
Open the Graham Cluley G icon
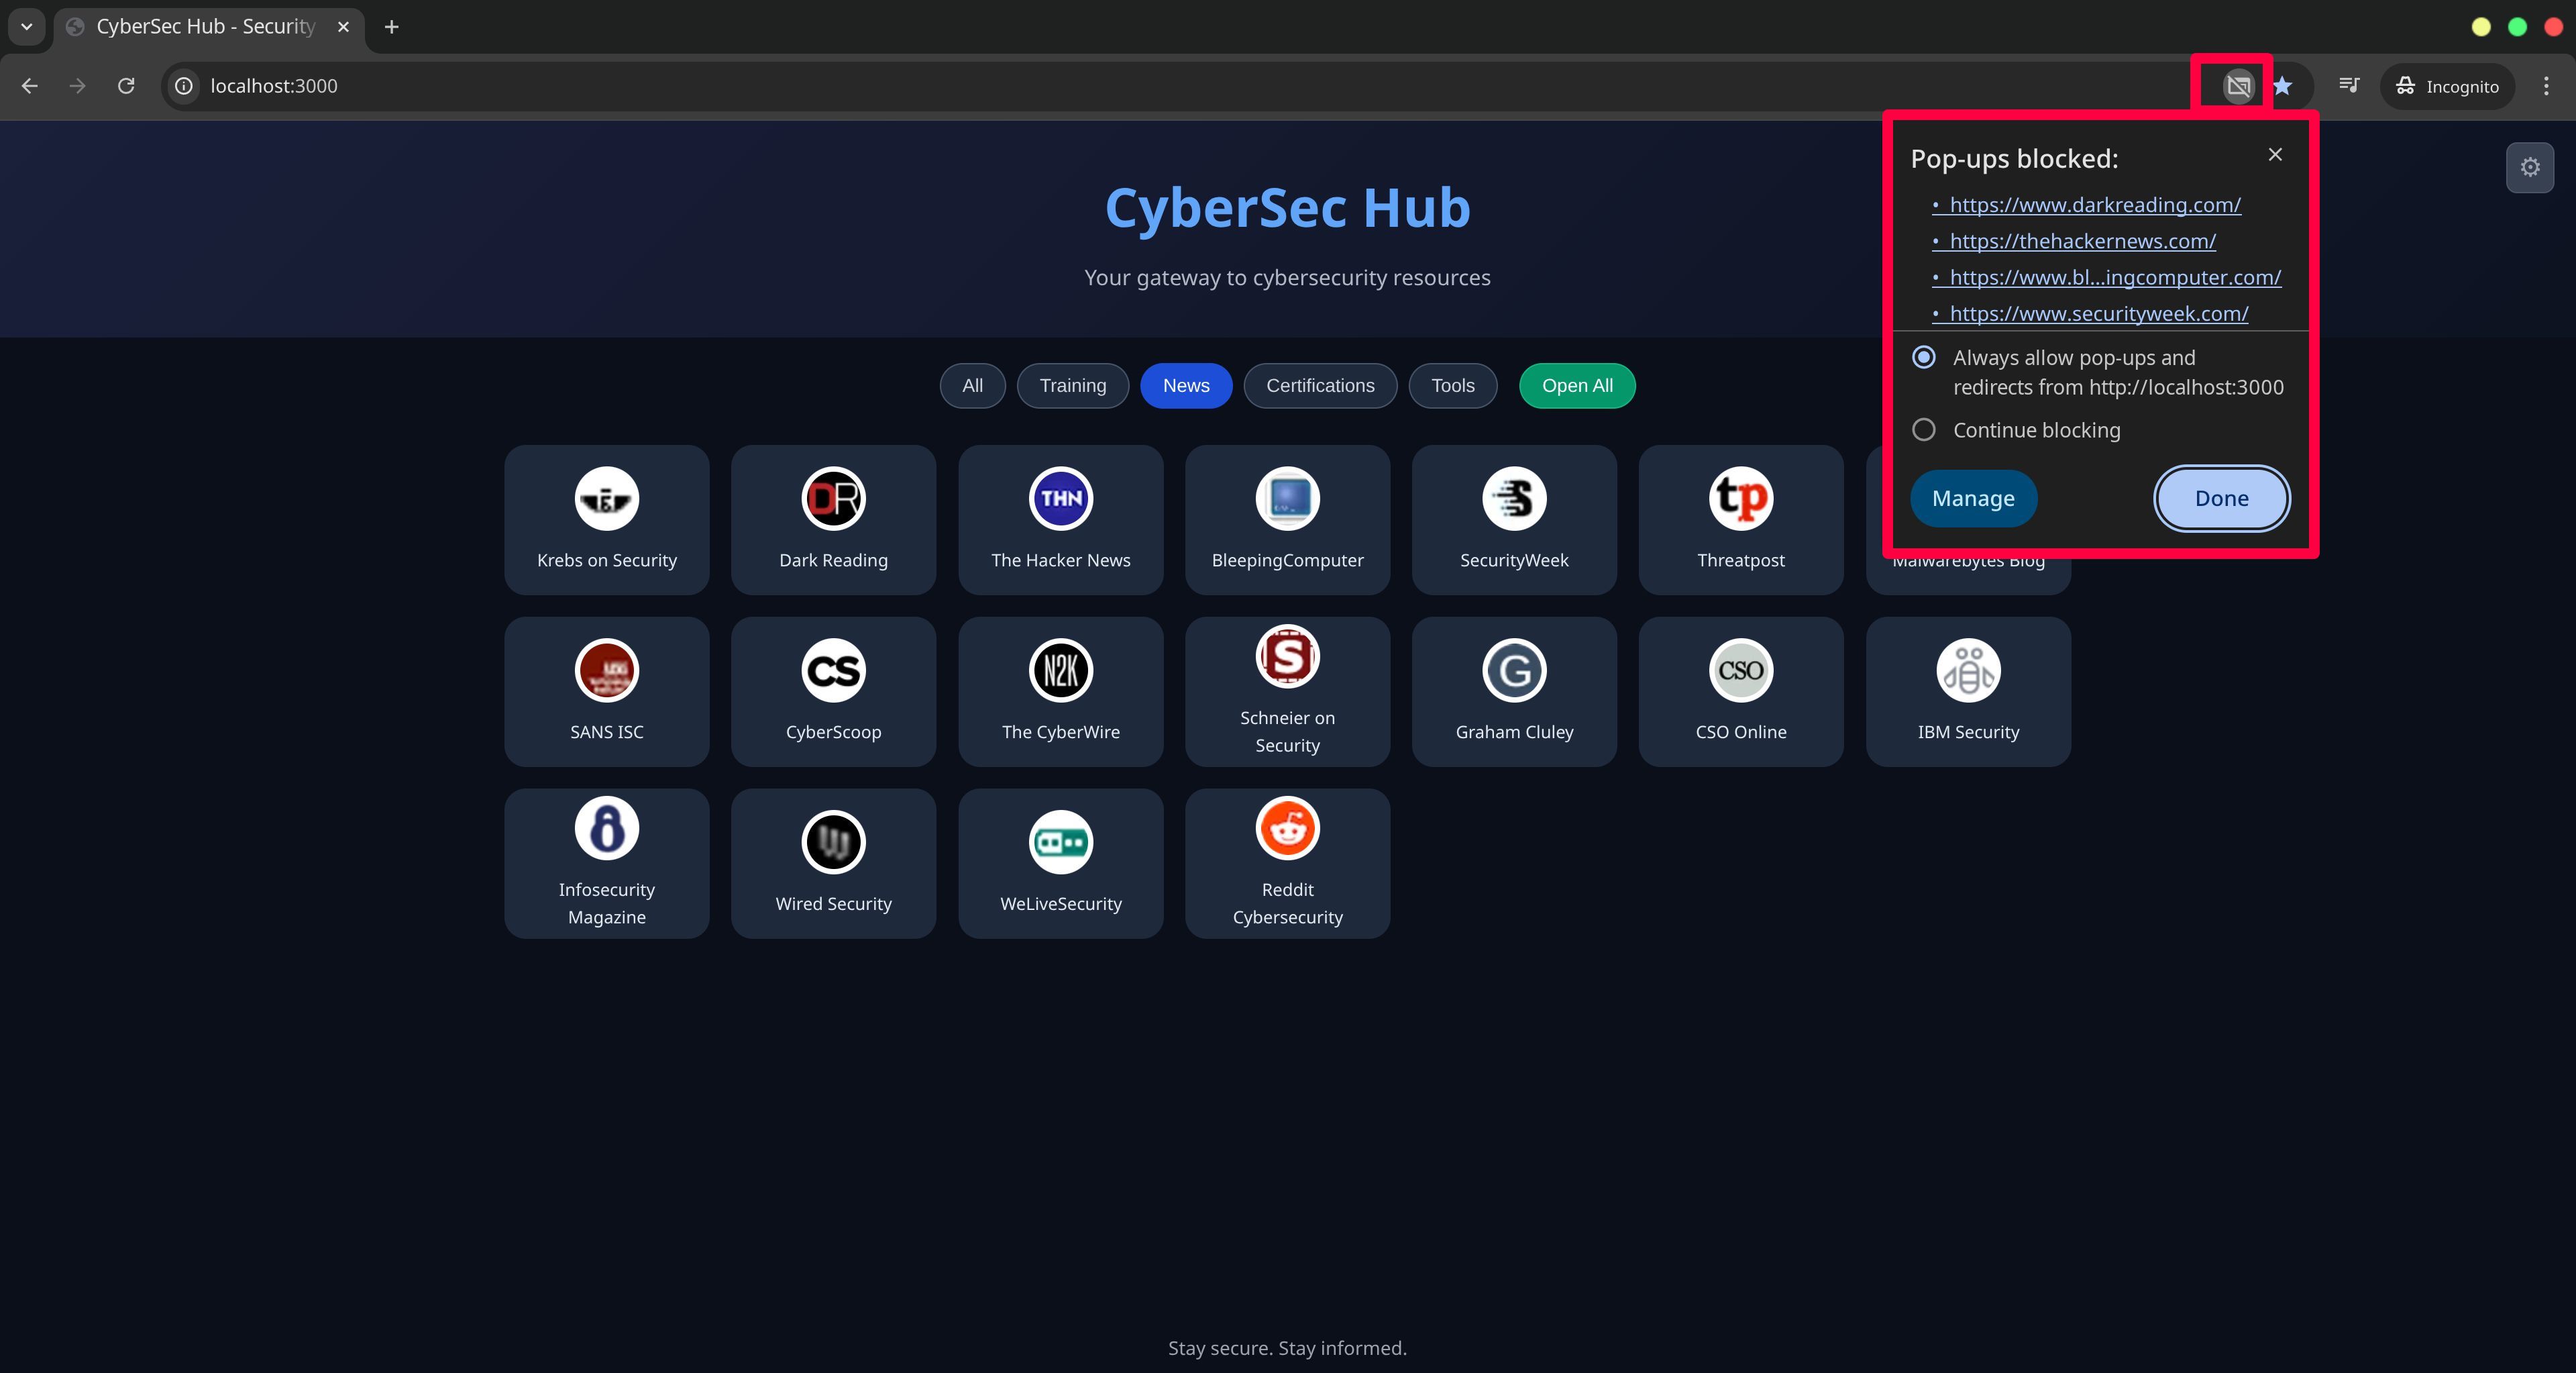(1514, 670)
